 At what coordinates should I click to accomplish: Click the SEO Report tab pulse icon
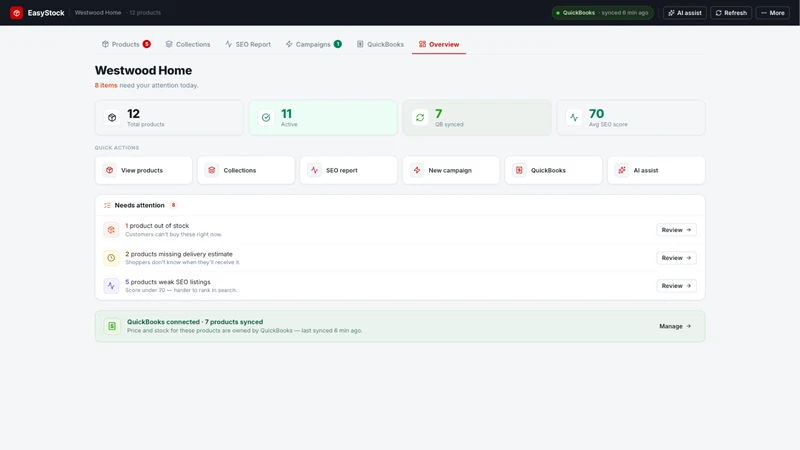(229, 44)
